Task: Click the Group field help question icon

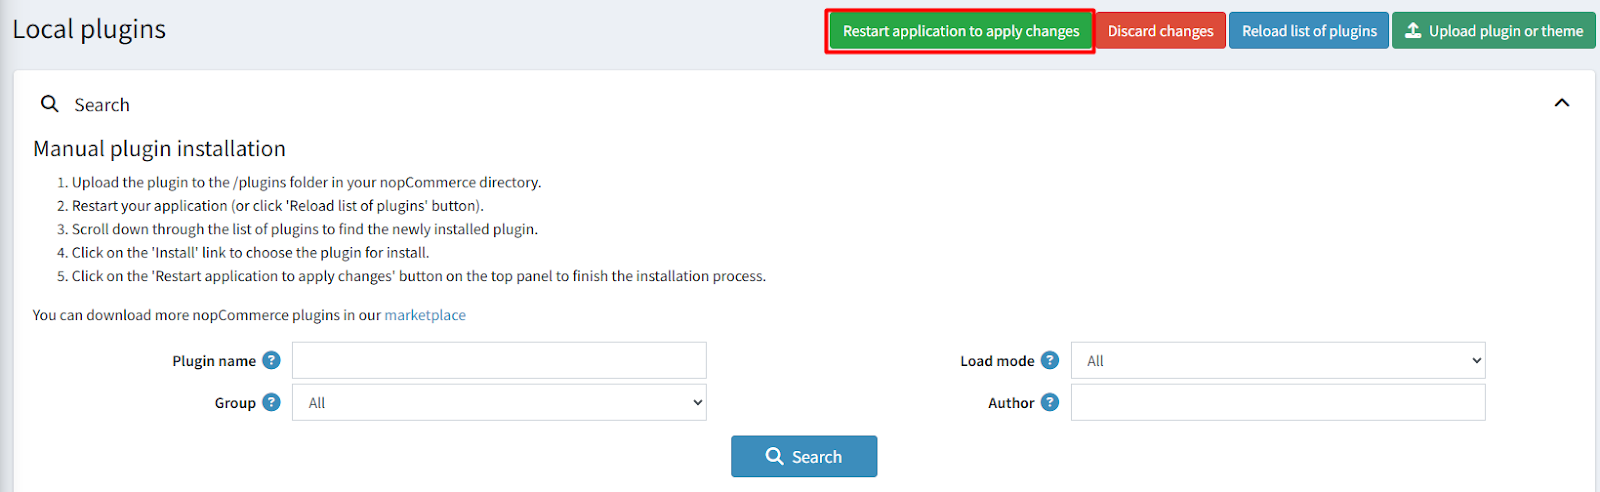Action: [x=271, y=402]
